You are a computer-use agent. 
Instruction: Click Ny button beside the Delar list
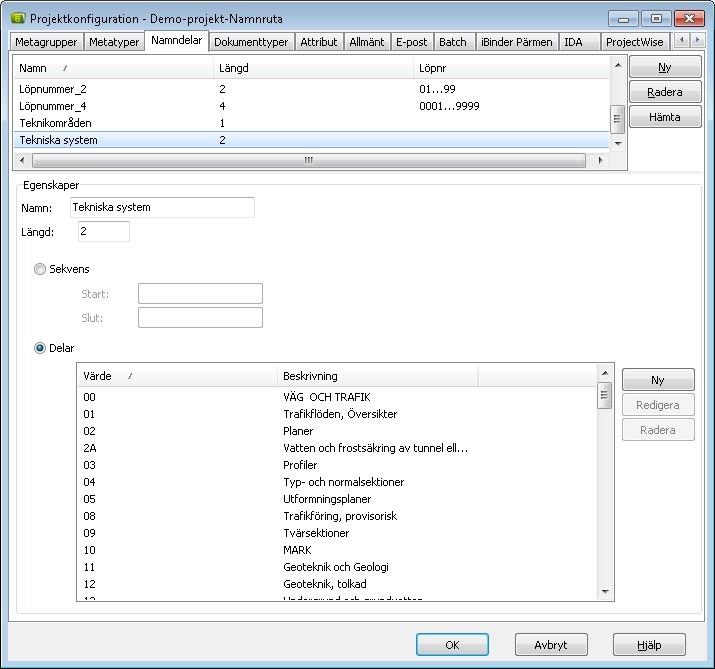click(658, 380)
